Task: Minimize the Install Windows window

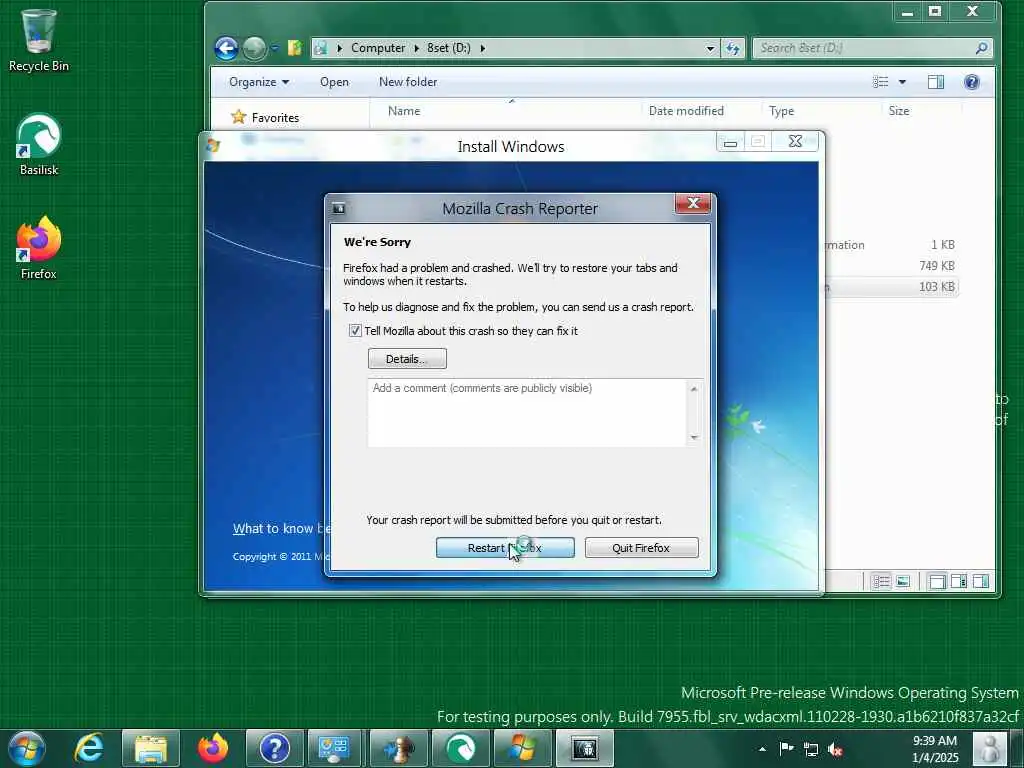Action: click(x=731, y=142)
